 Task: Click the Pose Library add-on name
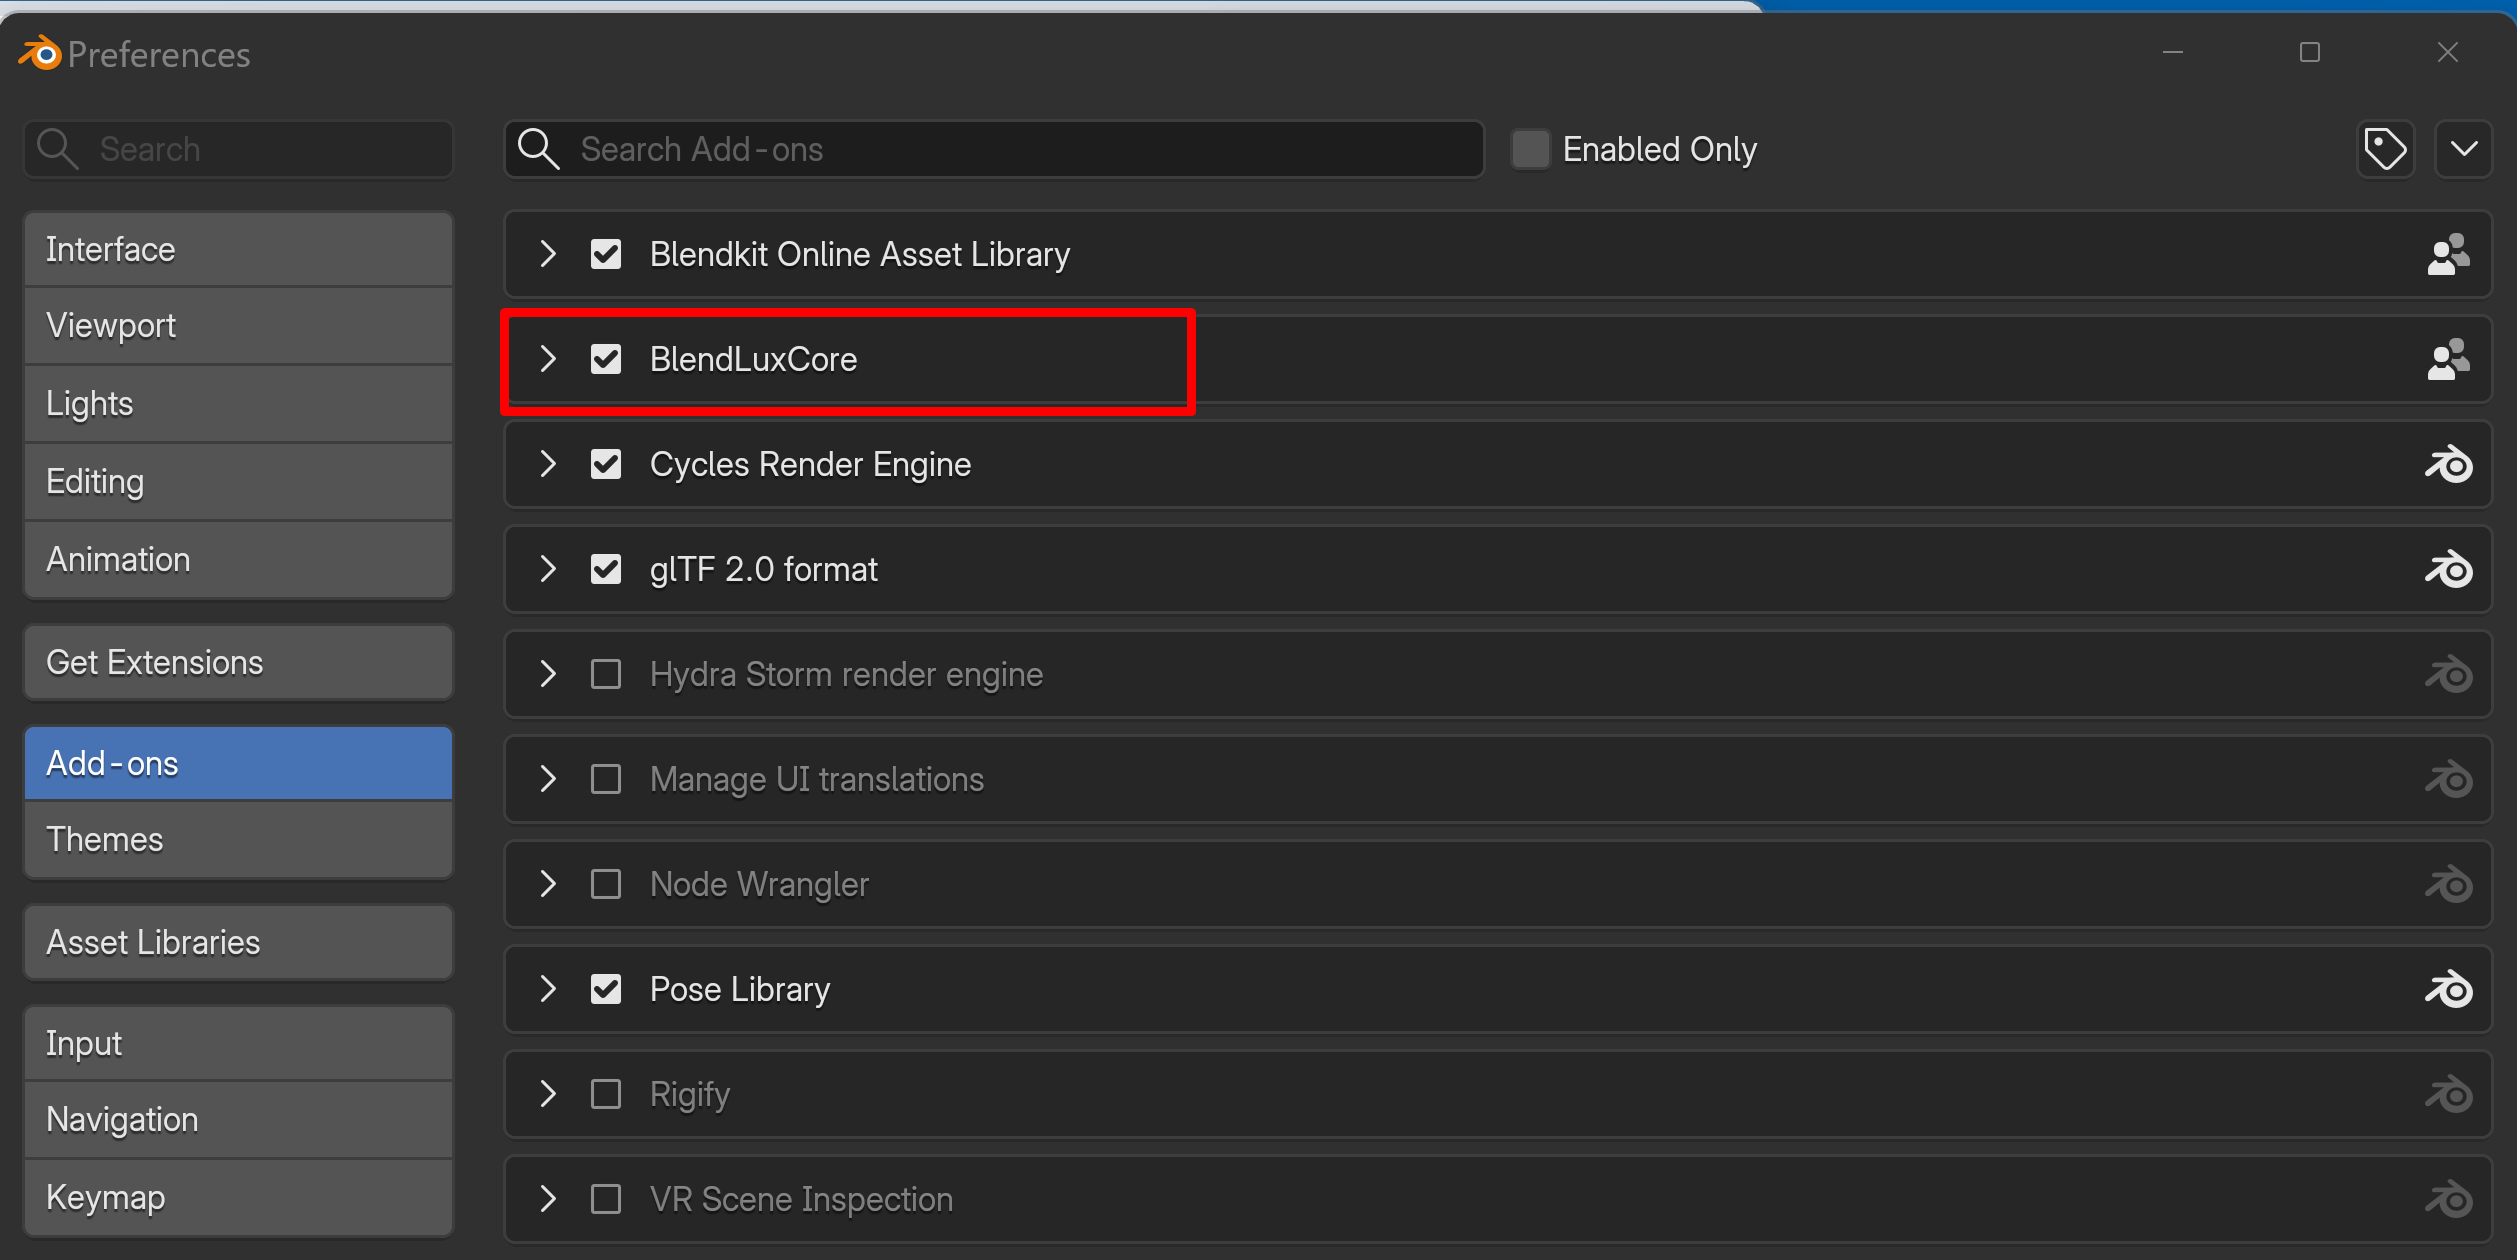tap(740, 989)
